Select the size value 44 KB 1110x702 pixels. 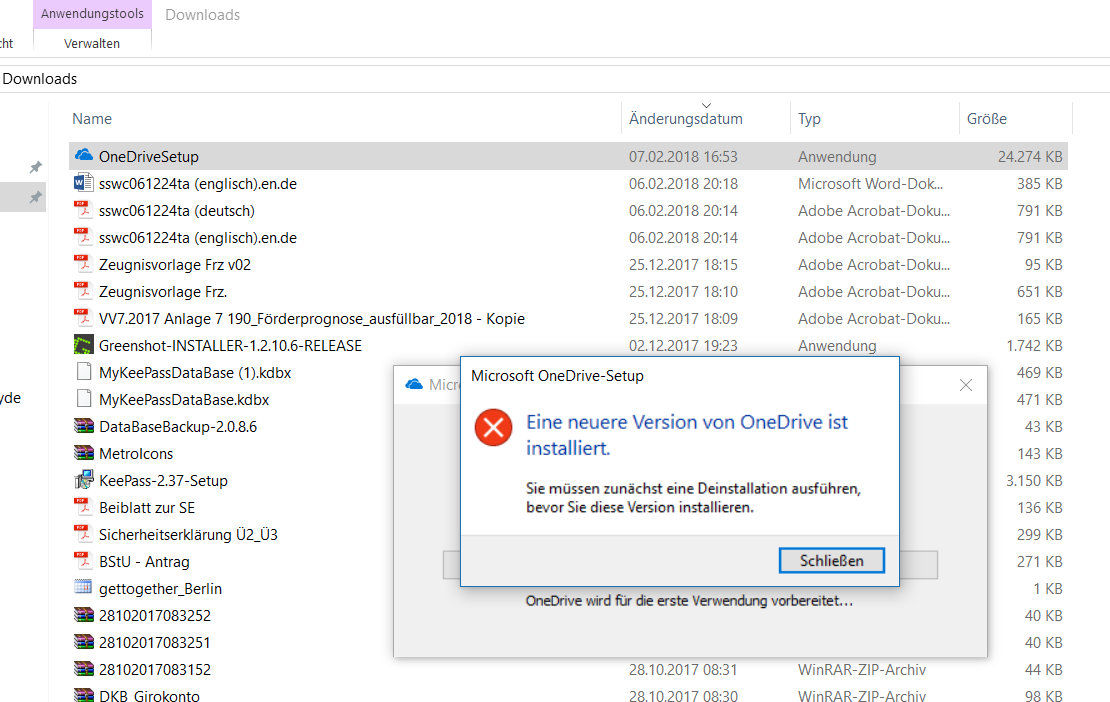(1043, 669)
